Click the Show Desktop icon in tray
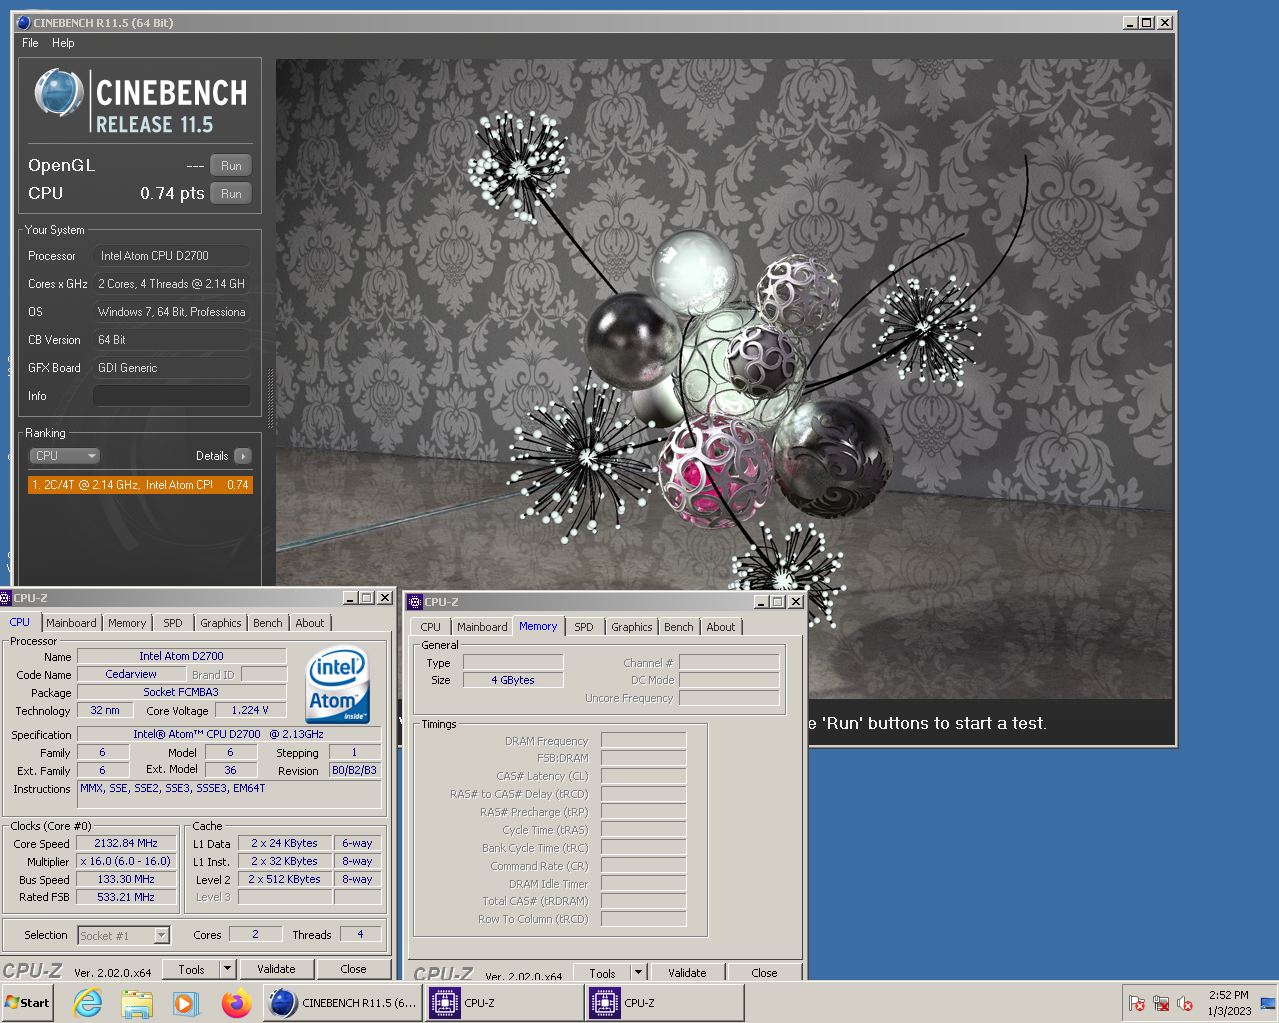This screenshot has height=1023, width=1279. point(1268,1003)
